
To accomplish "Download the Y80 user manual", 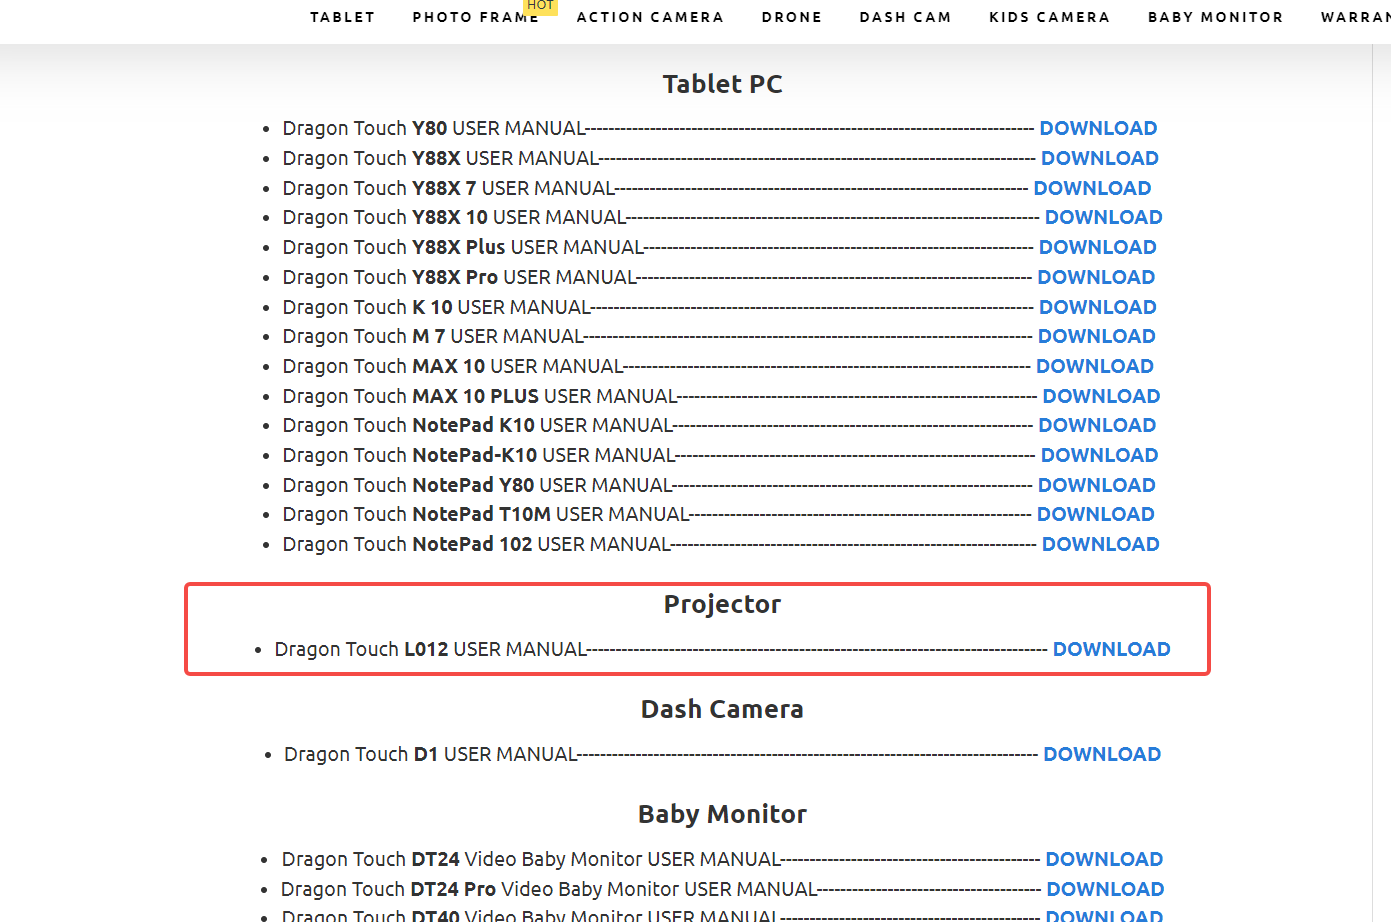I will point(1098,128).
